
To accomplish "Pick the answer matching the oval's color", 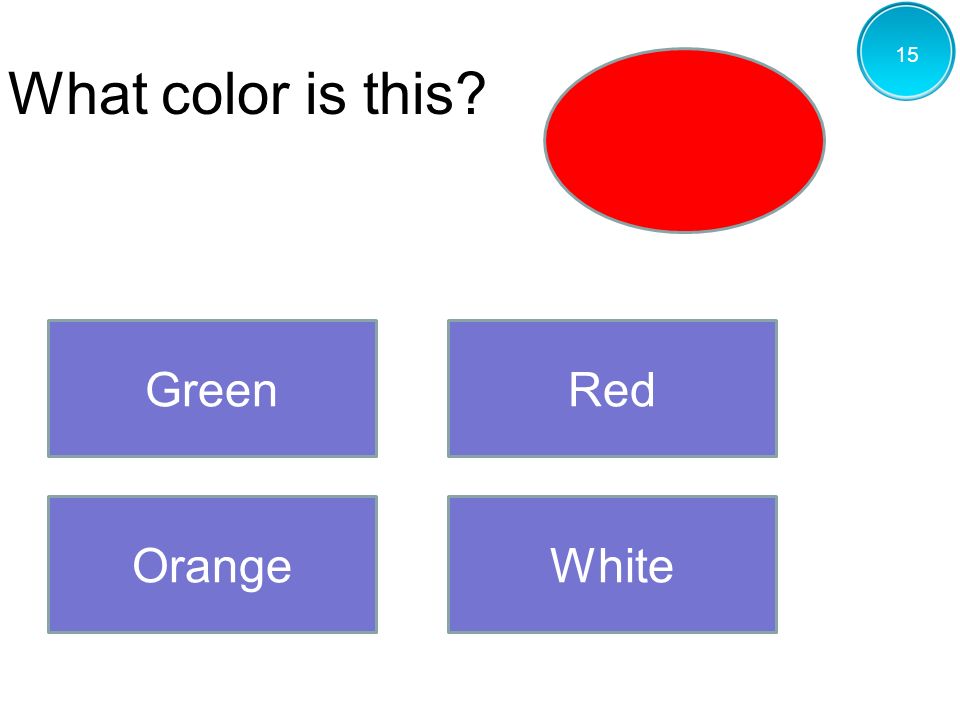I will pyautogui.click(x=612, y=388).
